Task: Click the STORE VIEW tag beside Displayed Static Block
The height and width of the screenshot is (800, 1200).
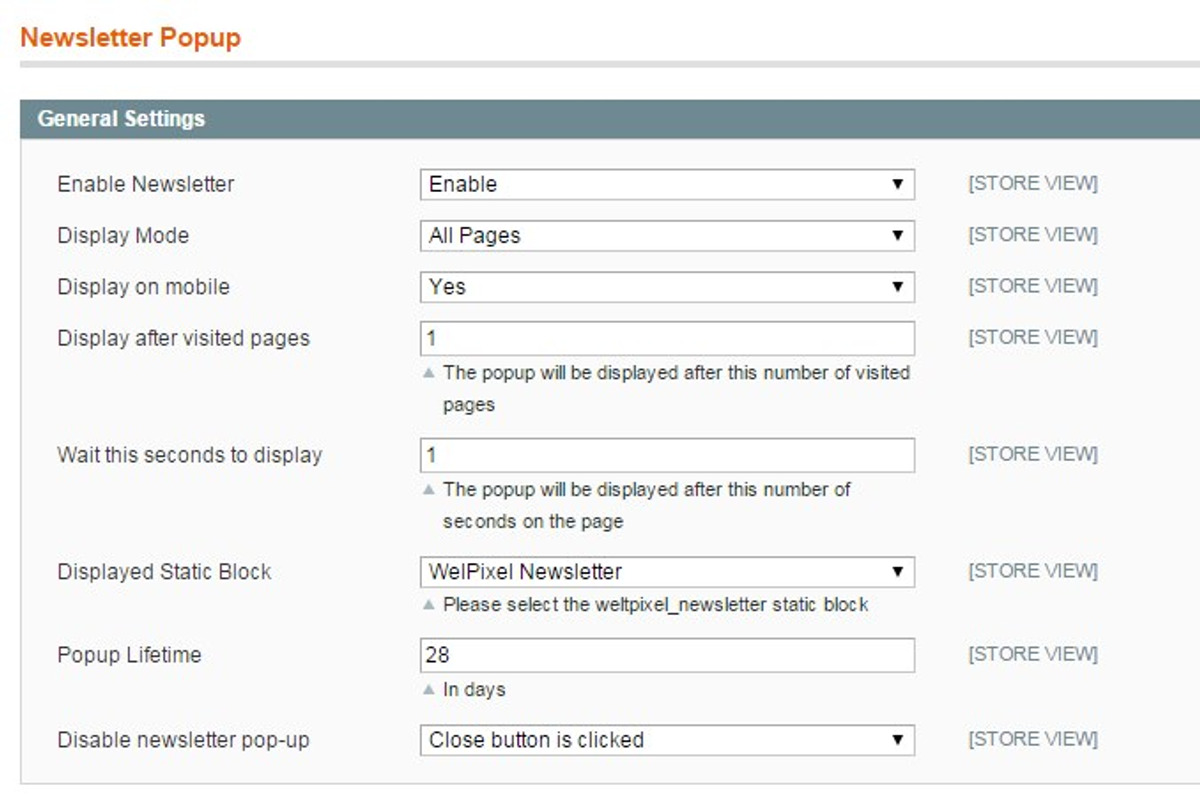Action: click(x=1033, y=571)
